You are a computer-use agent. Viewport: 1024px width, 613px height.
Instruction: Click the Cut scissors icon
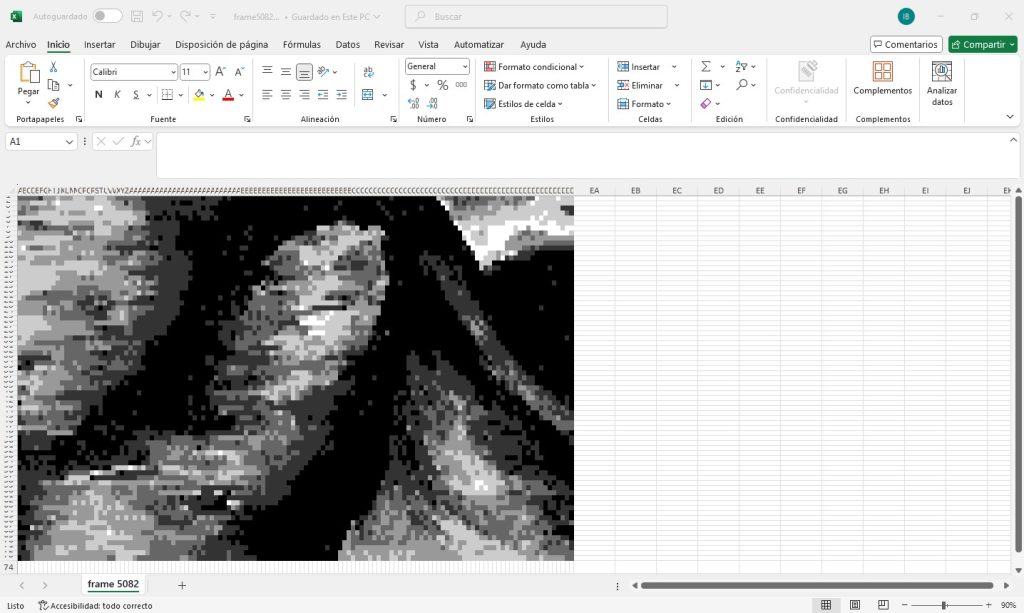54,67
